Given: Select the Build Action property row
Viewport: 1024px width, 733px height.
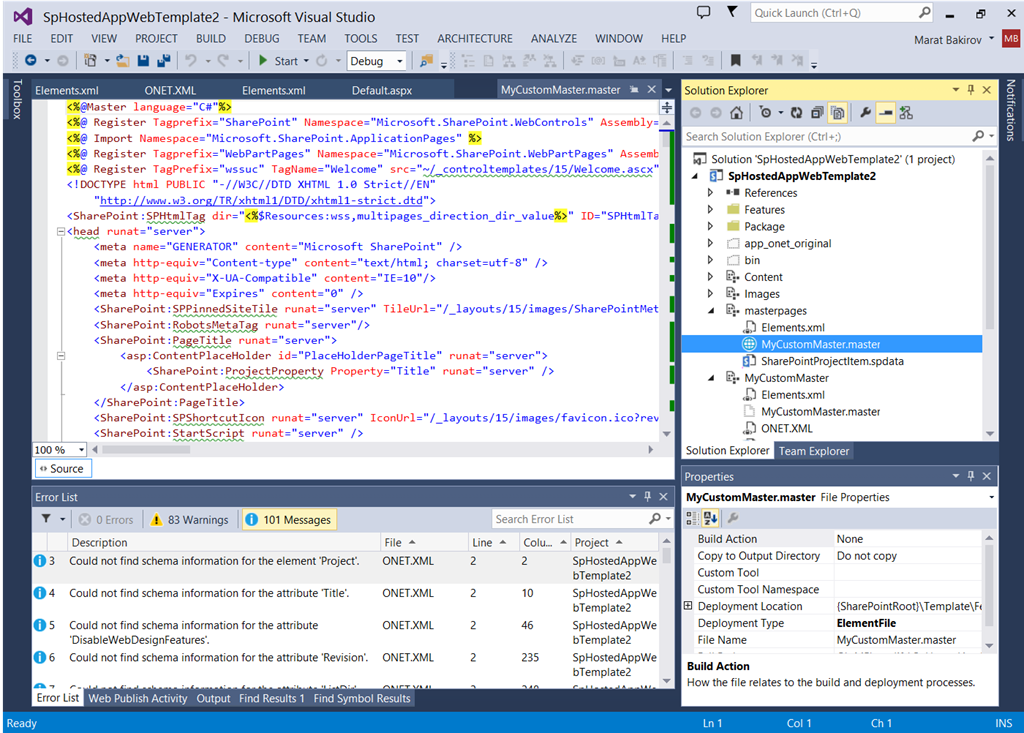Looking at the screenshot, I should coord(838,539).
